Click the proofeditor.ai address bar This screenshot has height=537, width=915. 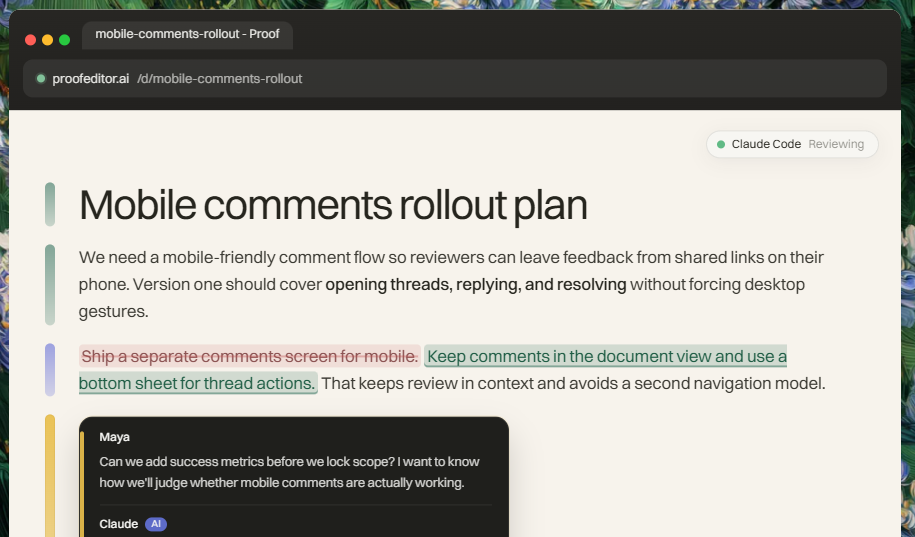click(x=455, y=78)
